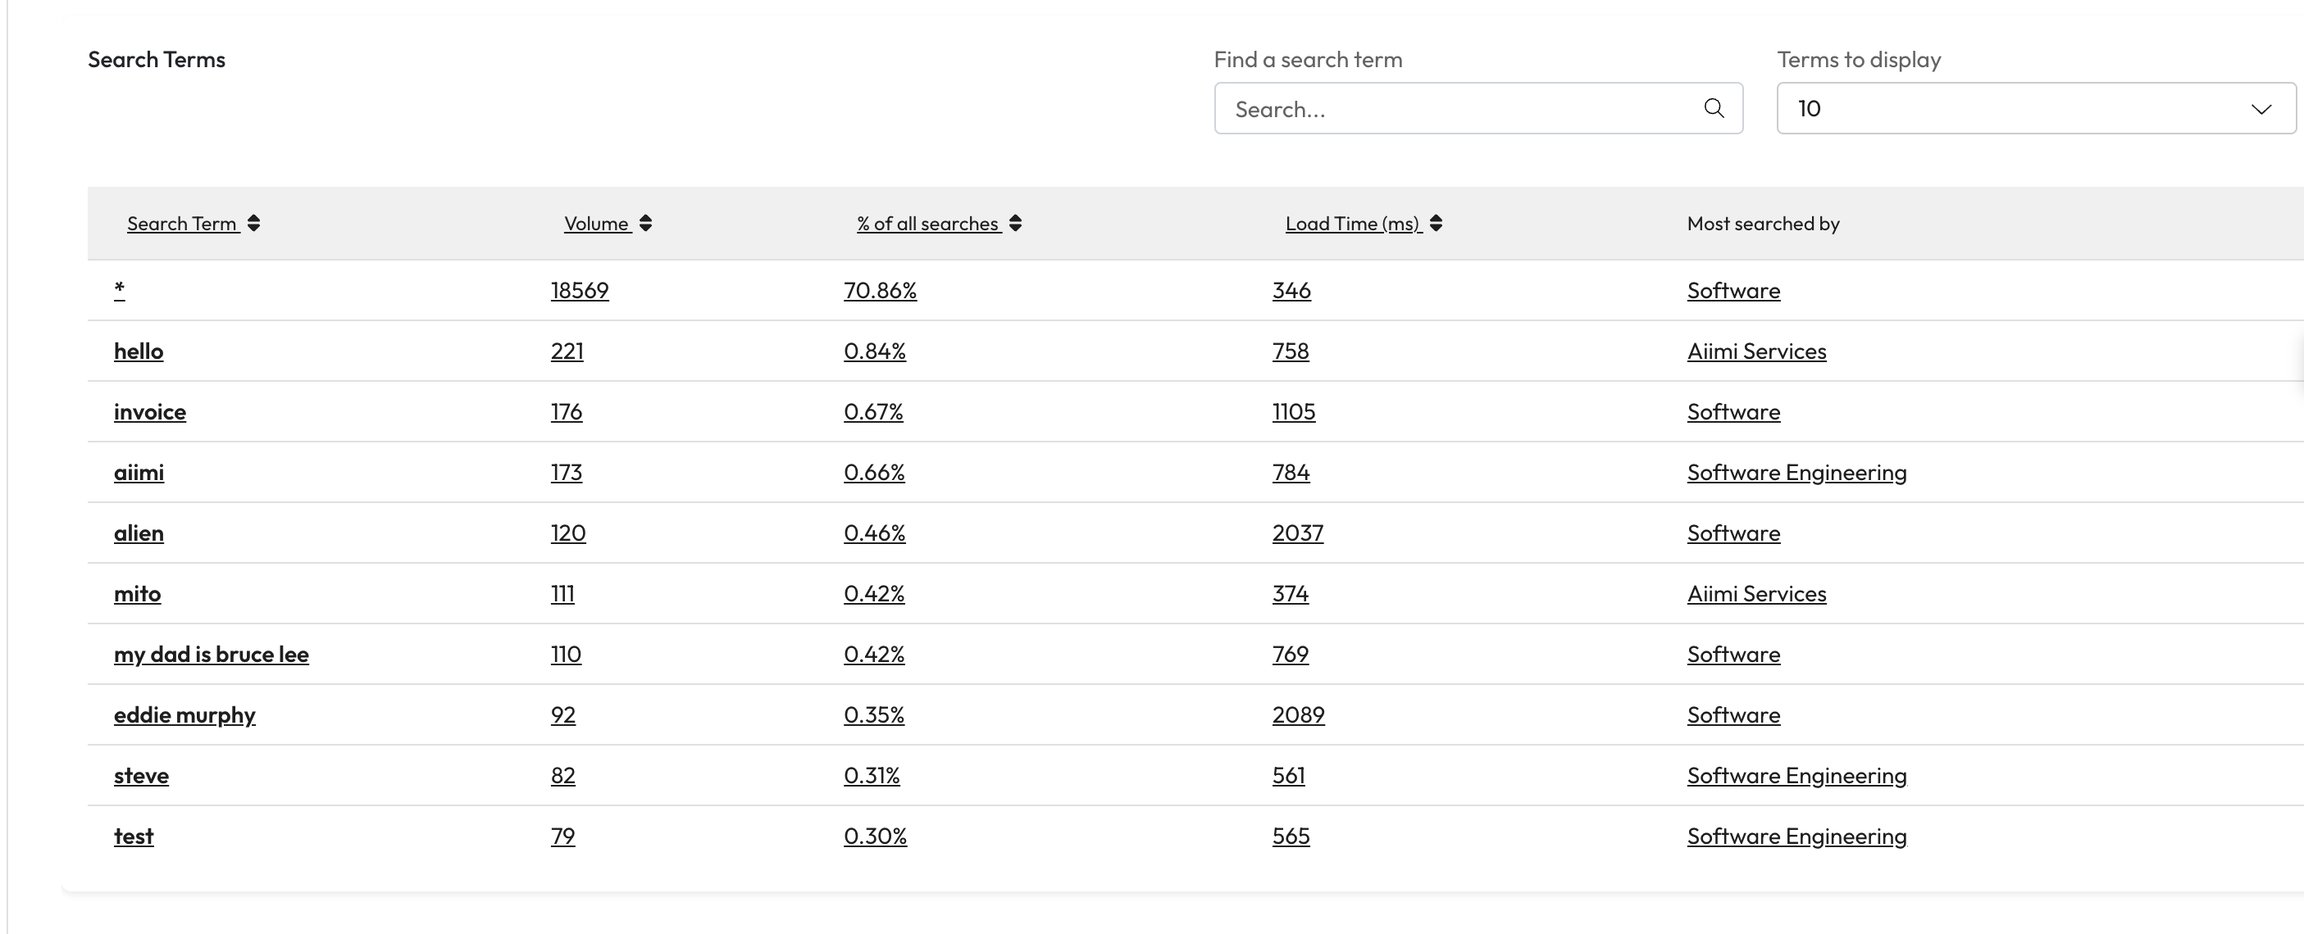Click Software Engineering in the aiimi row
Viewport: 2304px width, 934px height.
point(1796,472)
